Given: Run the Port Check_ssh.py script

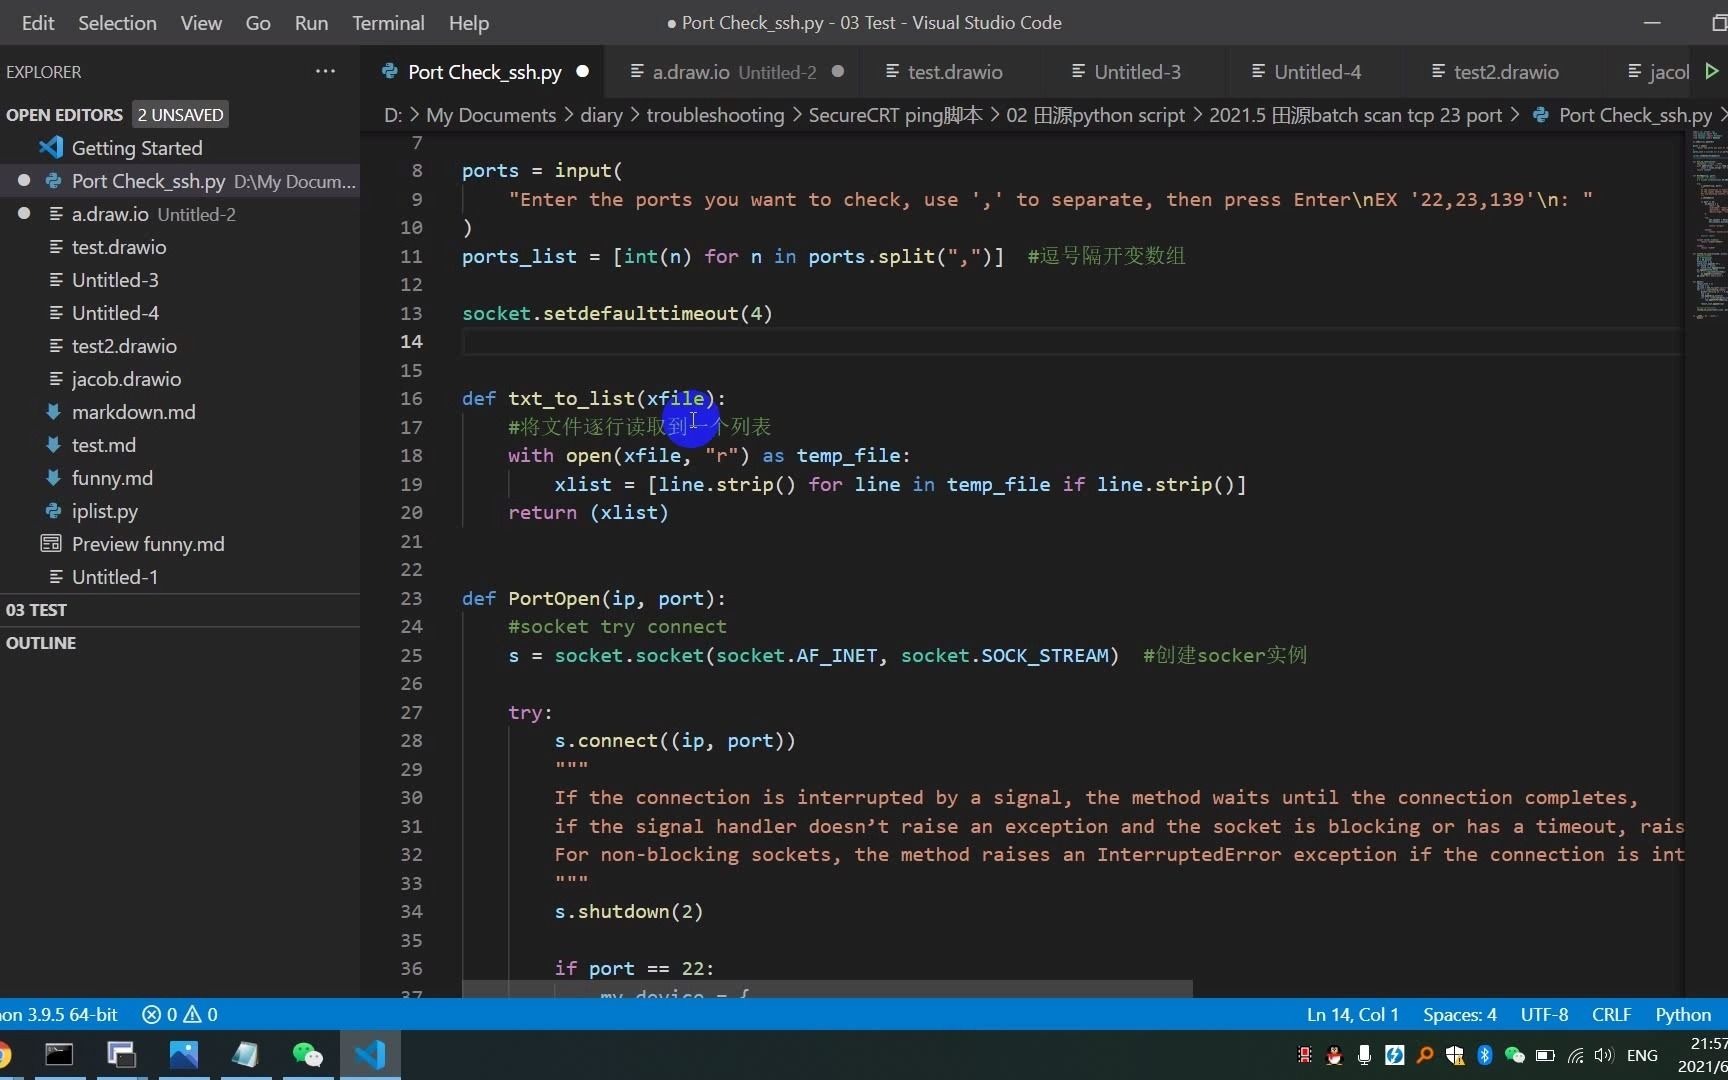Looking at the screenshot, I should click(1712, 71).
